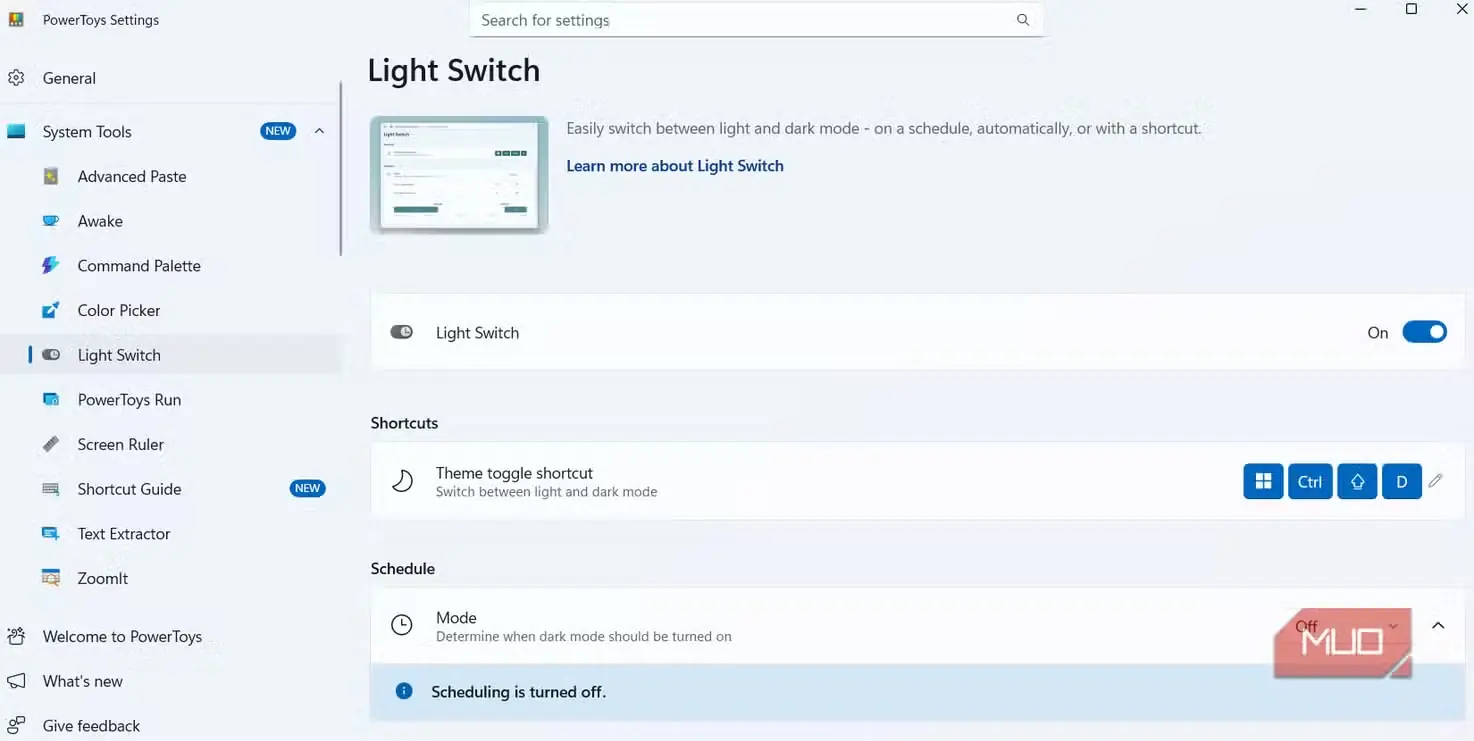
Task: Click the ZoomIt icon
Action: [51, 578]
